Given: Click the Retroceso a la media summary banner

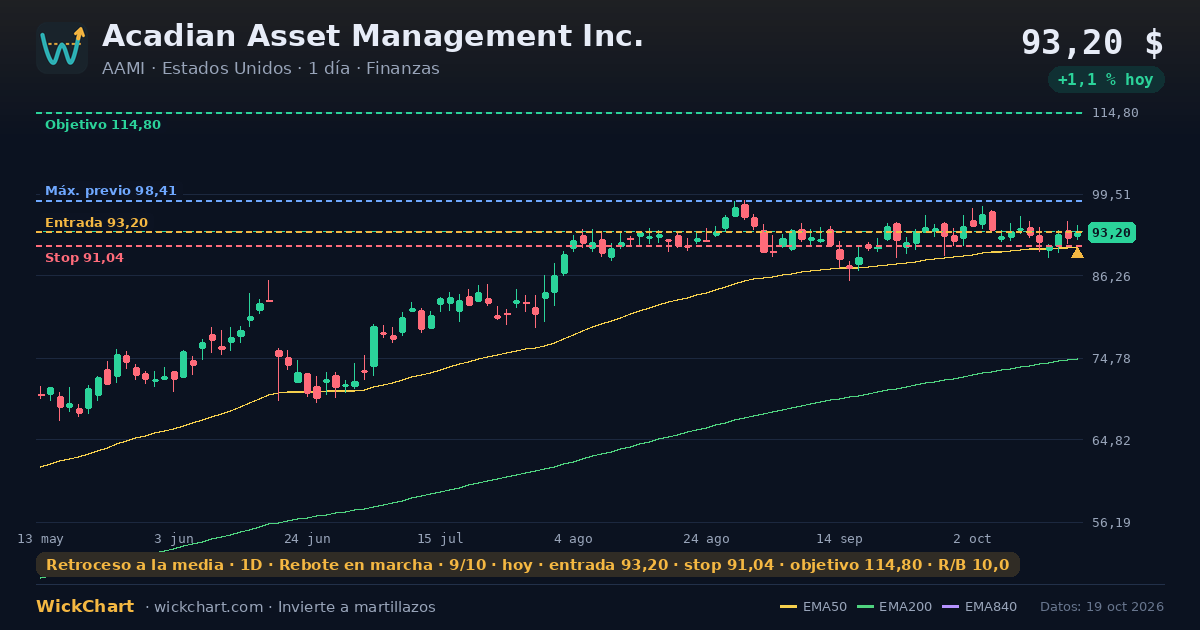Looking at the screenshot, I should coord(528,565).
